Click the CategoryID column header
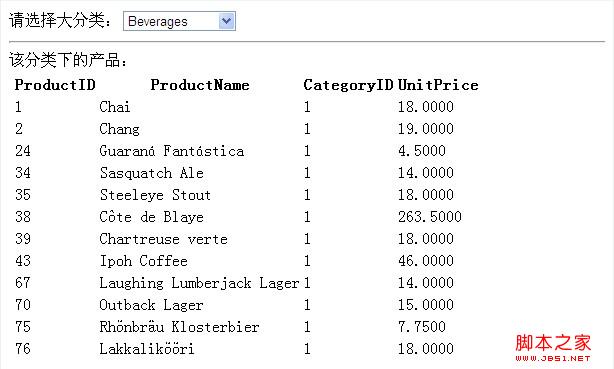614x369 pixels. coord(348,85)
